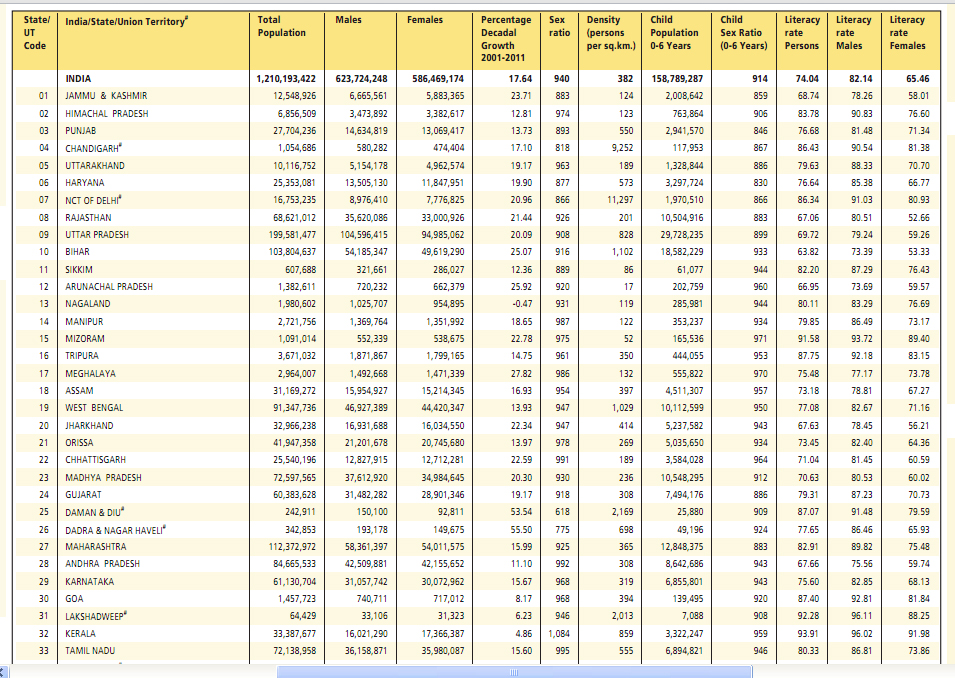Click the 'Males' column header

pos(348,20)
